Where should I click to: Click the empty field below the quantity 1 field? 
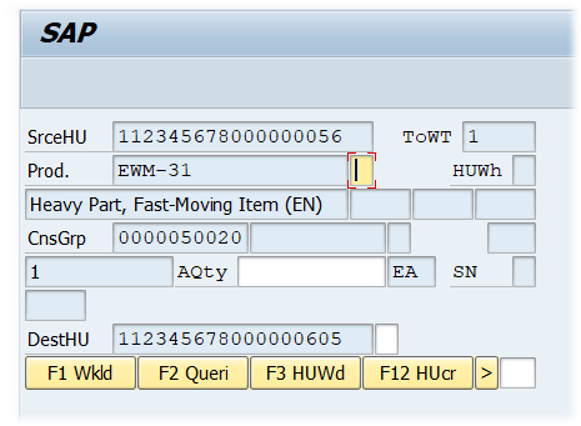point(56,306)
